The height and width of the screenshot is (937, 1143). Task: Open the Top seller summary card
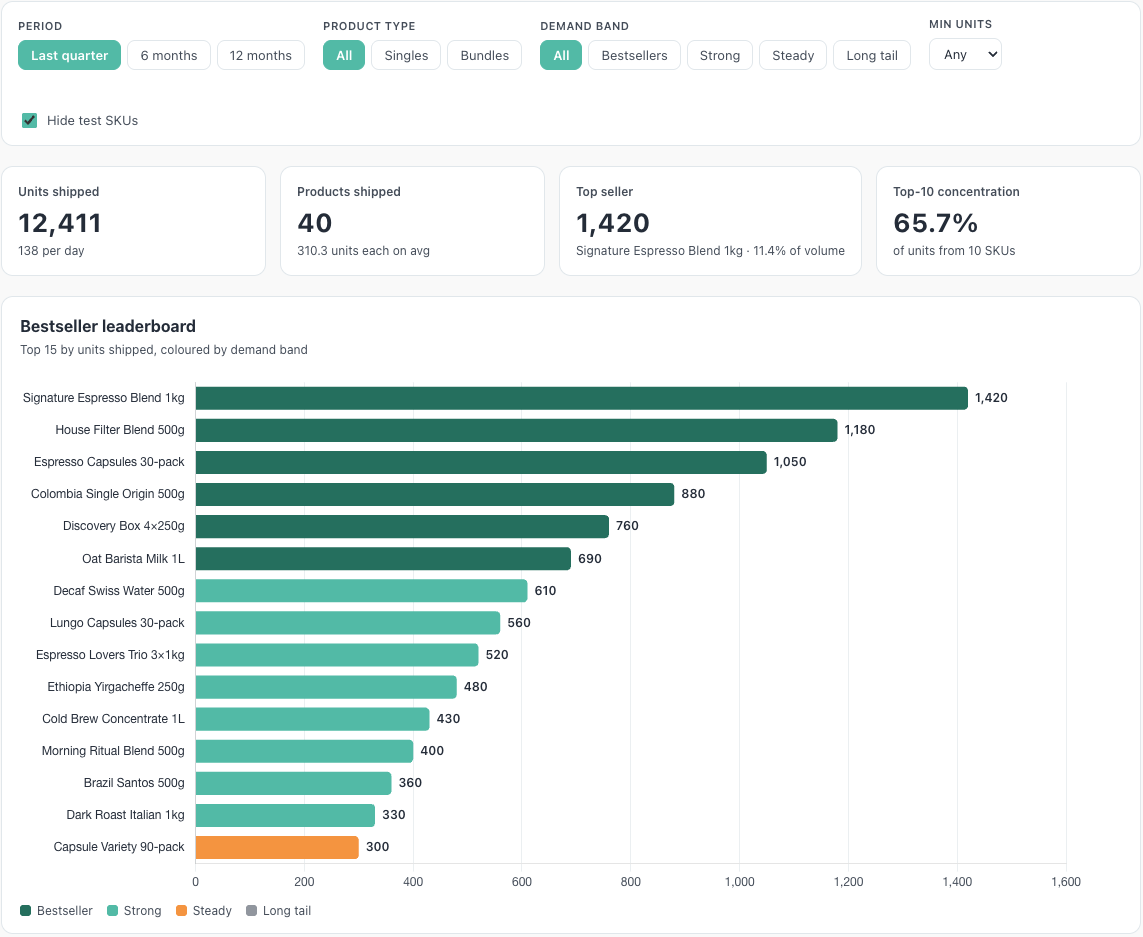point(710,221)
